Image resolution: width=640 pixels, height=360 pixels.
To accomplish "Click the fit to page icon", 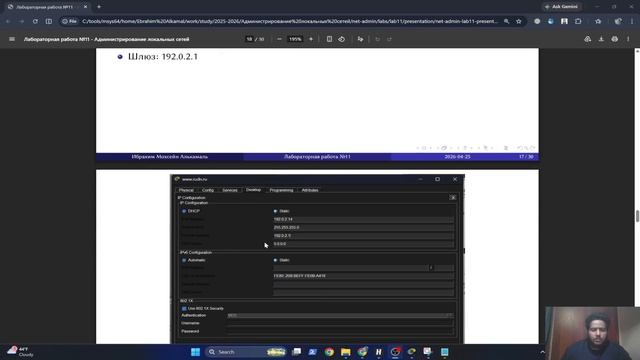I will [x=329, y=39].
